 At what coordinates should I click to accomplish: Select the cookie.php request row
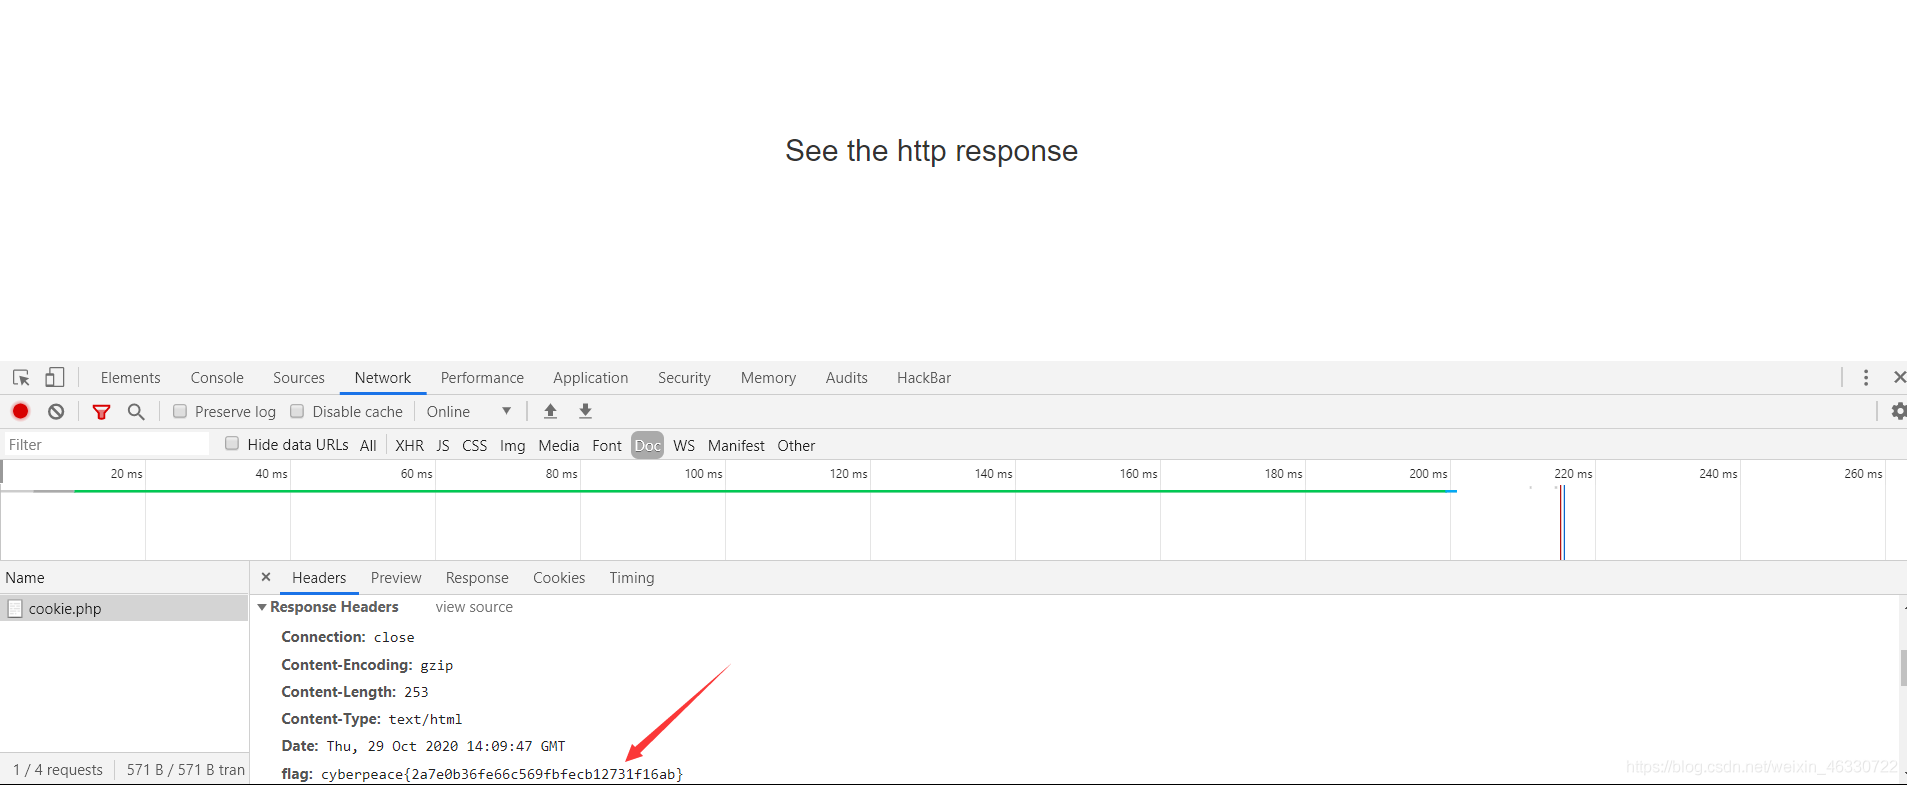tap(124, 608)
